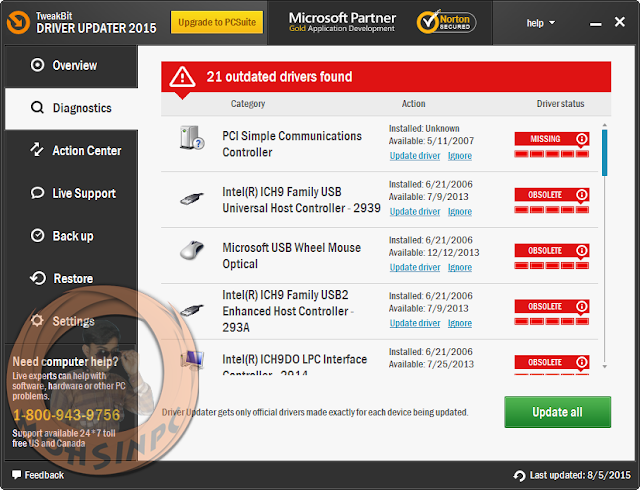Switch to the Back up section
The image size is (640, 490).
(71, 236)
